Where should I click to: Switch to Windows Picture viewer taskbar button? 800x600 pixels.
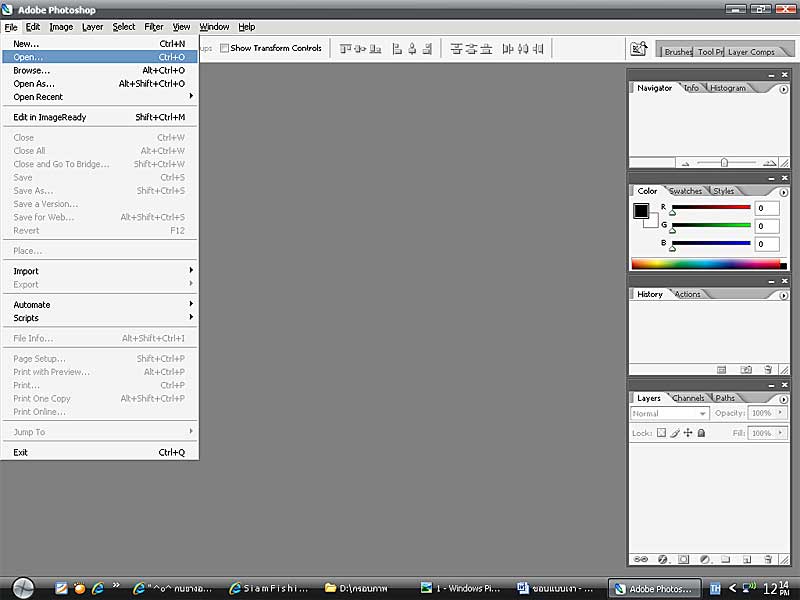pyautogui.click(x=461, y=588)
